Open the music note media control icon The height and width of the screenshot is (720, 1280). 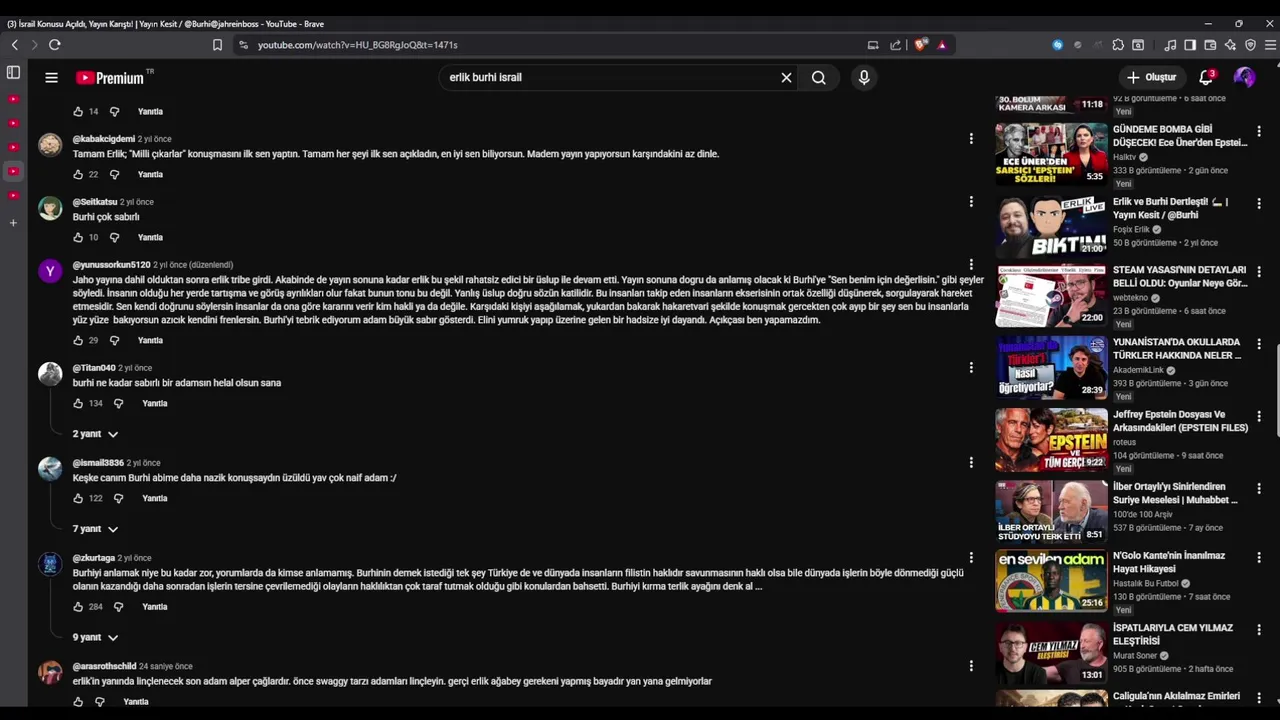pyautogui.click(x=1170, y=45)
